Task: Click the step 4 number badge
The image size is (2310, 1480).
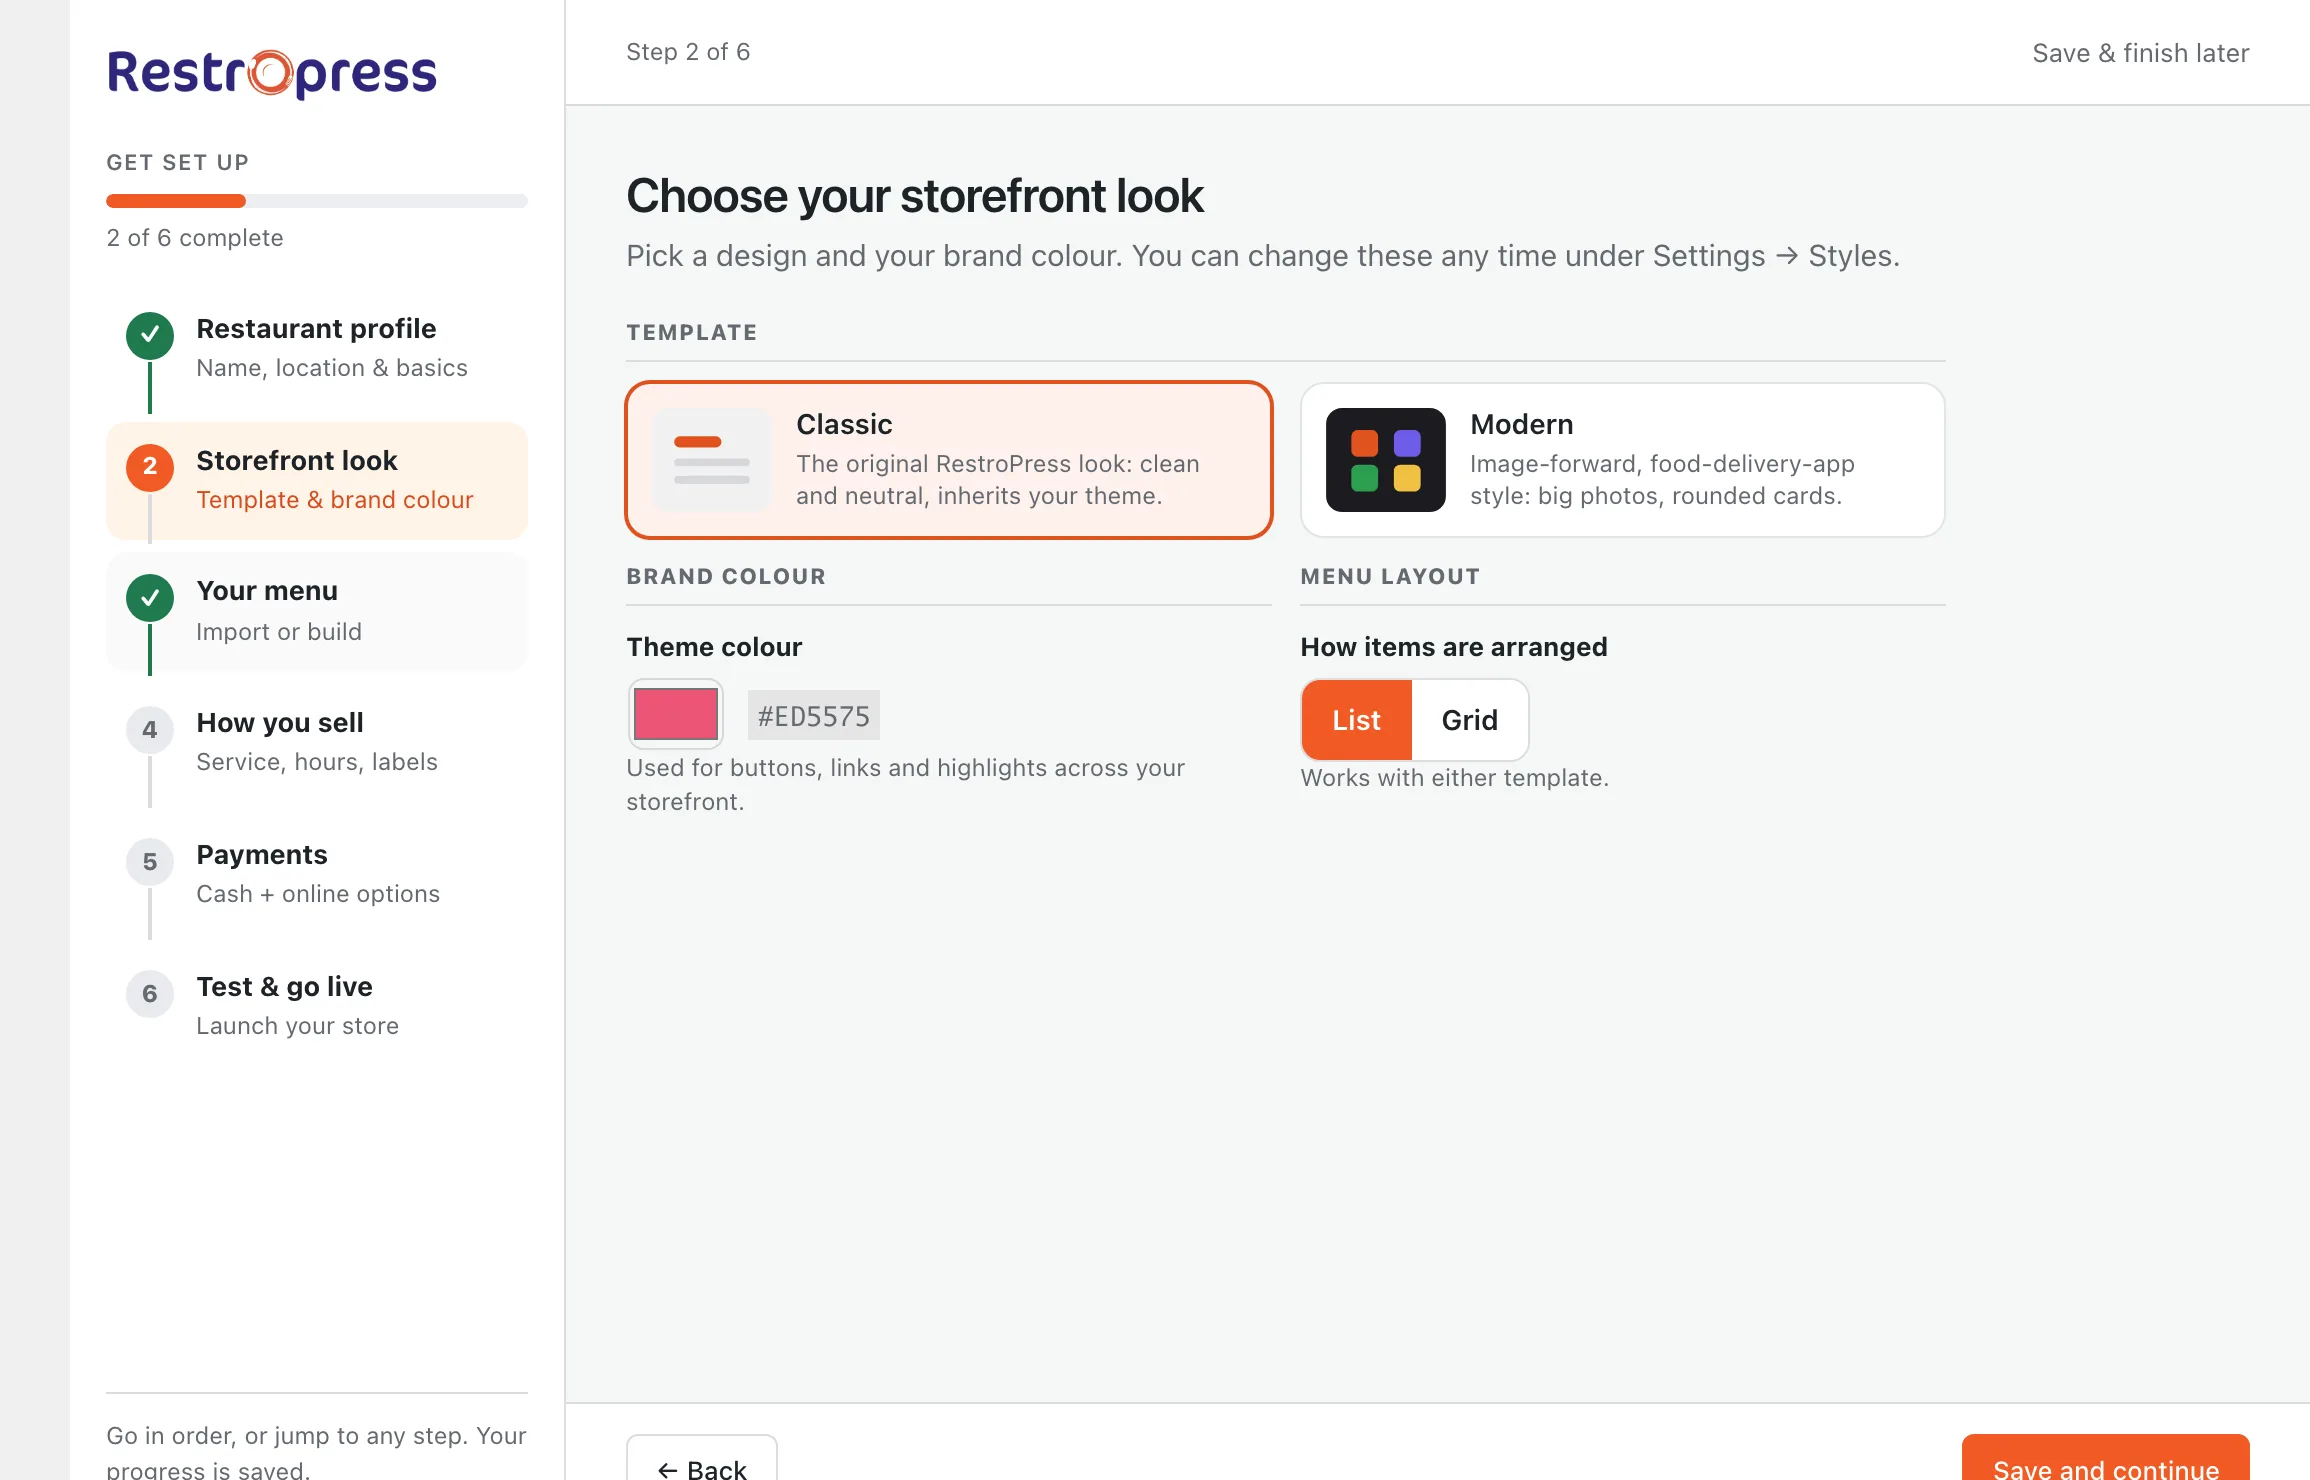Action: tap(150, 730)
